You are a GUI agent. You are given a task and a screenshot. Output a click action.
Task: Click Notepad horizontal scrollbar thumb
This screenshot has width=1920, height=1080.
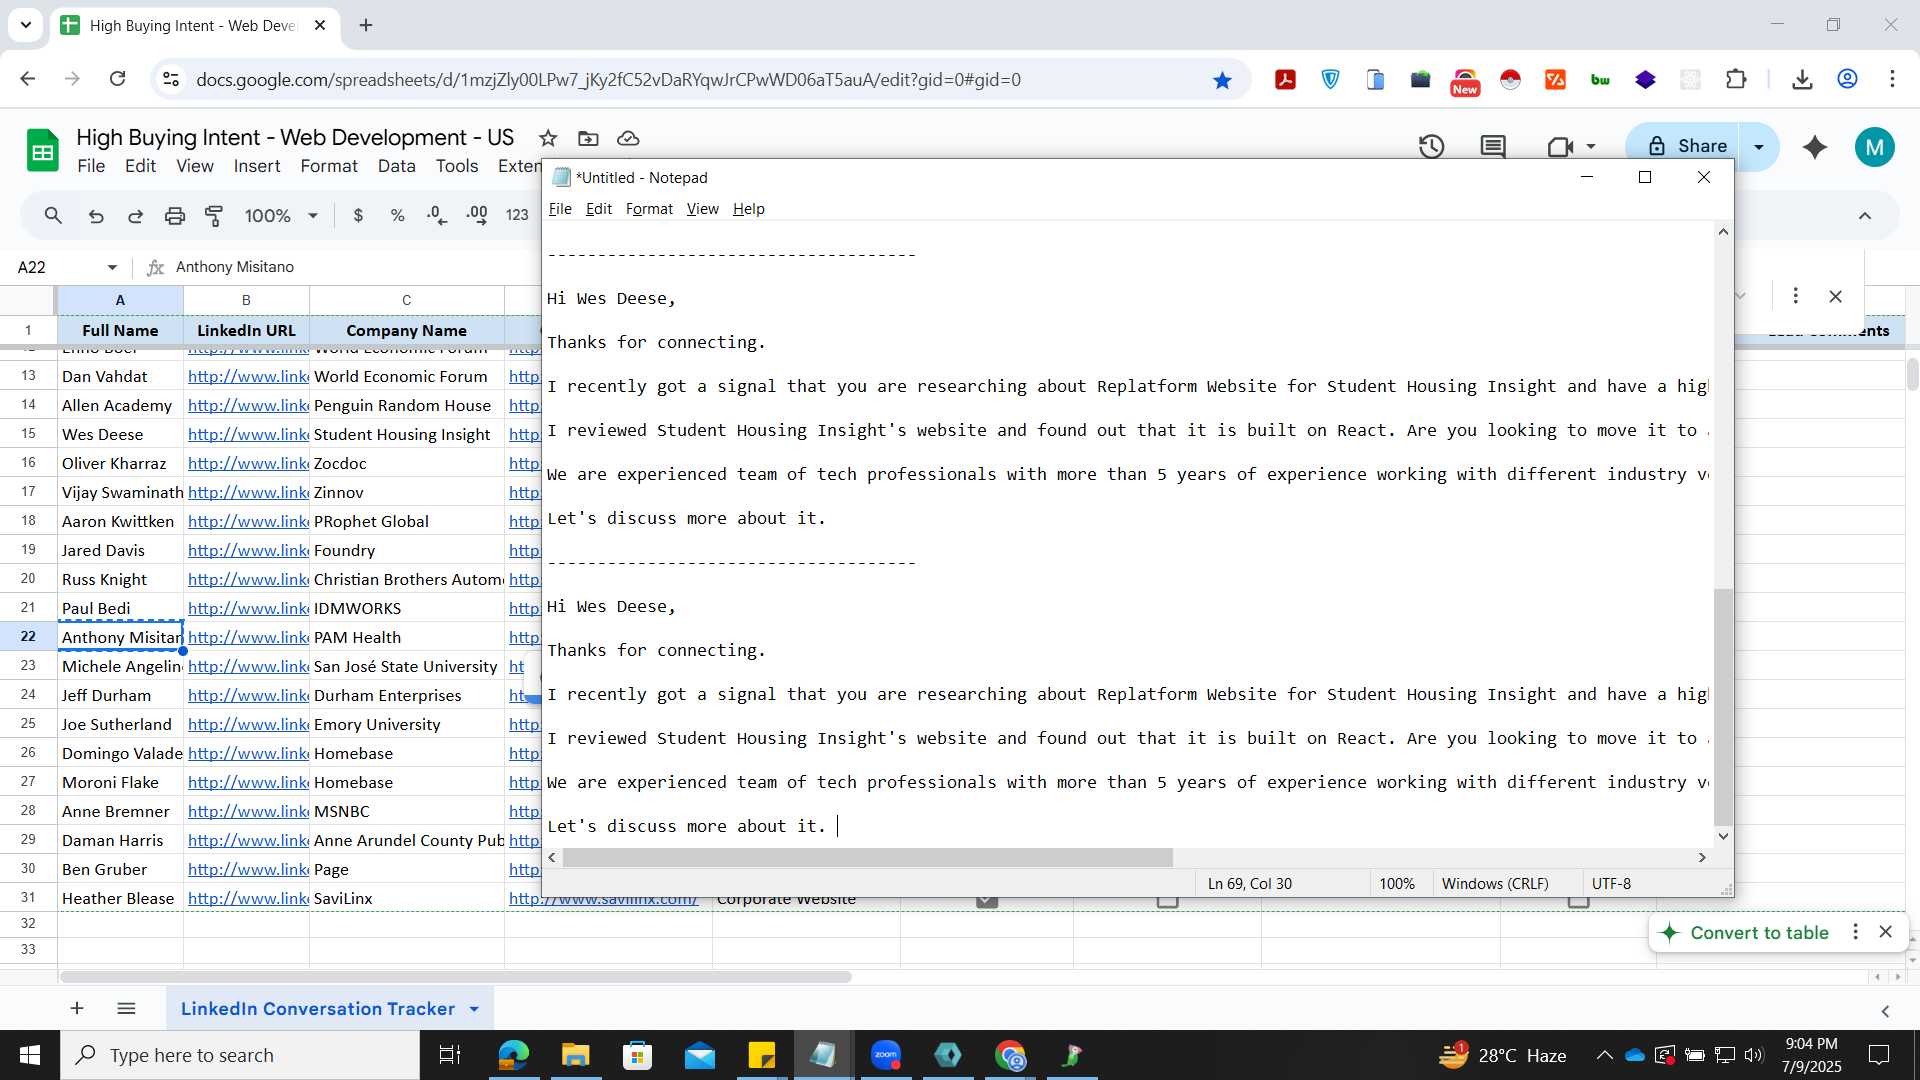click(867, 858)
